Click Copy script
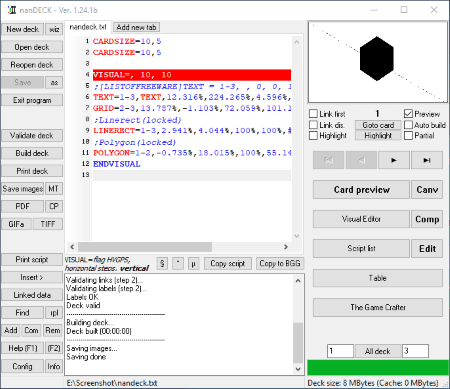The width and height of the screenshot is (450, 389). (228, 264)
